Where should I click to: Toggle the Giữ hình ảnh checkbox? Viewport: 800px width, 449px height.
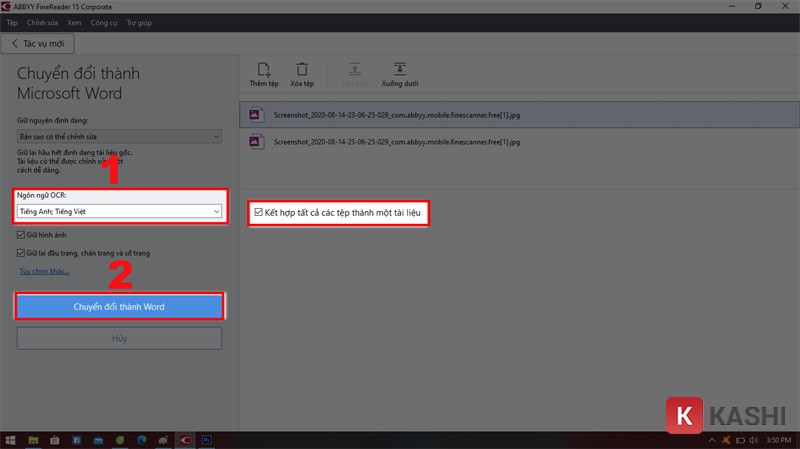22,235
